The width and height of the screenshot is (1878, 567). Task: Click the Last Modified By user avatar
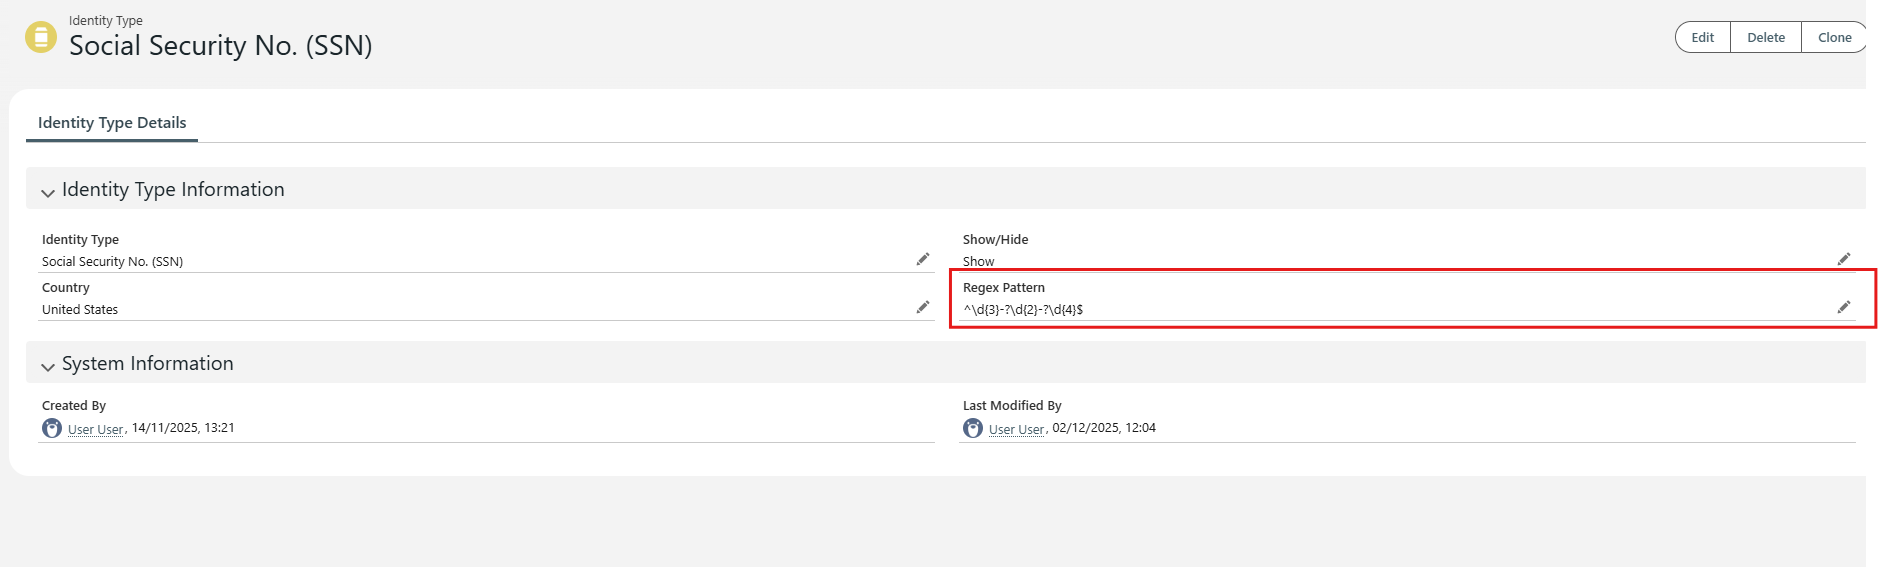(973, 429)
